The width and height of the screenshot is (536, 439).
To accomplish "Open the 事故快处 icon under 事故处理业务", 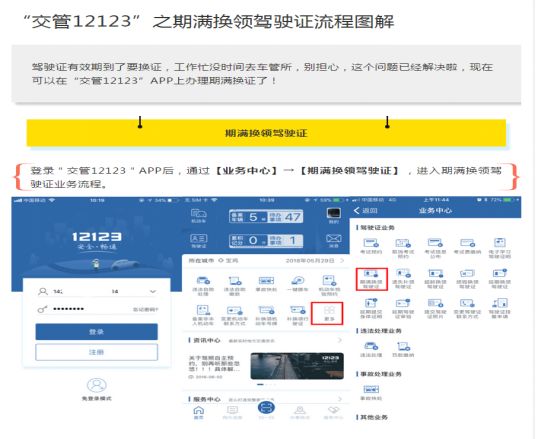I will (371, 392).
